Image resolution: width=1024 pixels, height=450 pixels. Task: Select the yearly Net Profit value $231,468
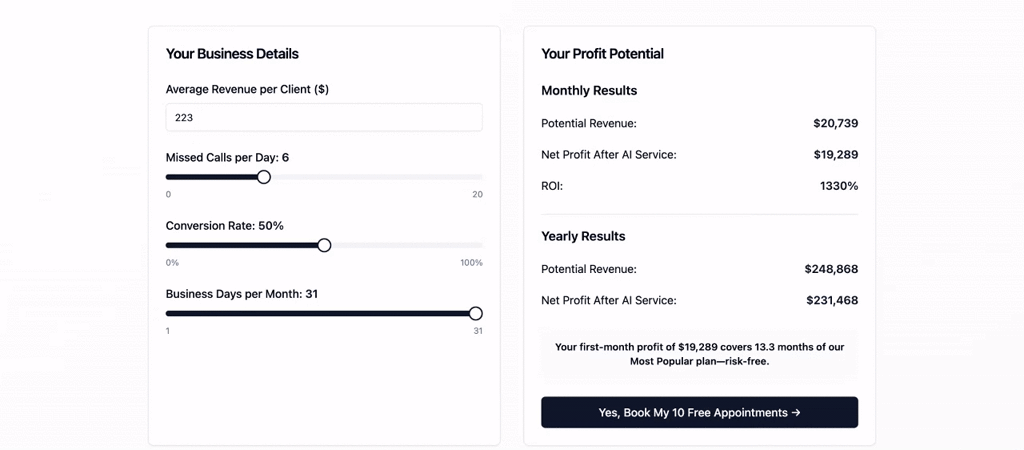(x=832, y=300)
